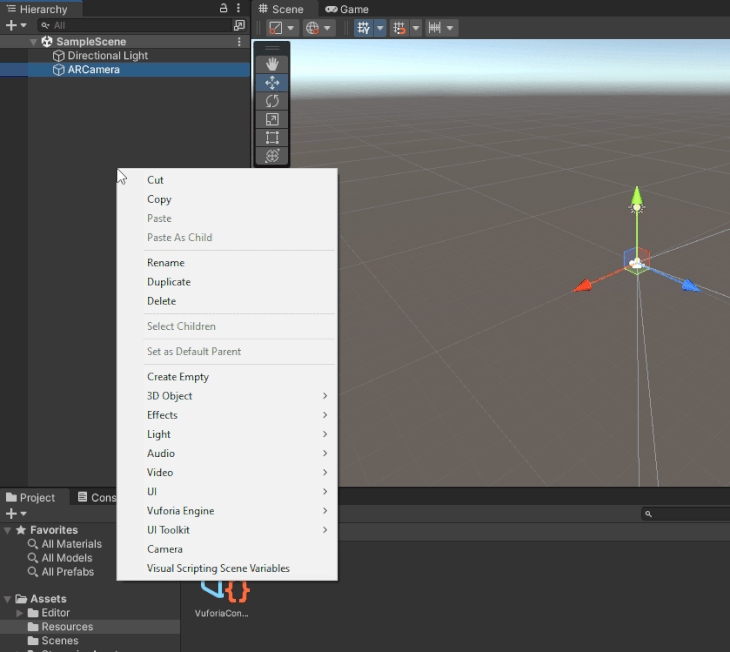The height and width of the screenshot is (652, 730).
Task: Click tool handle position pivot icon
Action: click(276, 28)
